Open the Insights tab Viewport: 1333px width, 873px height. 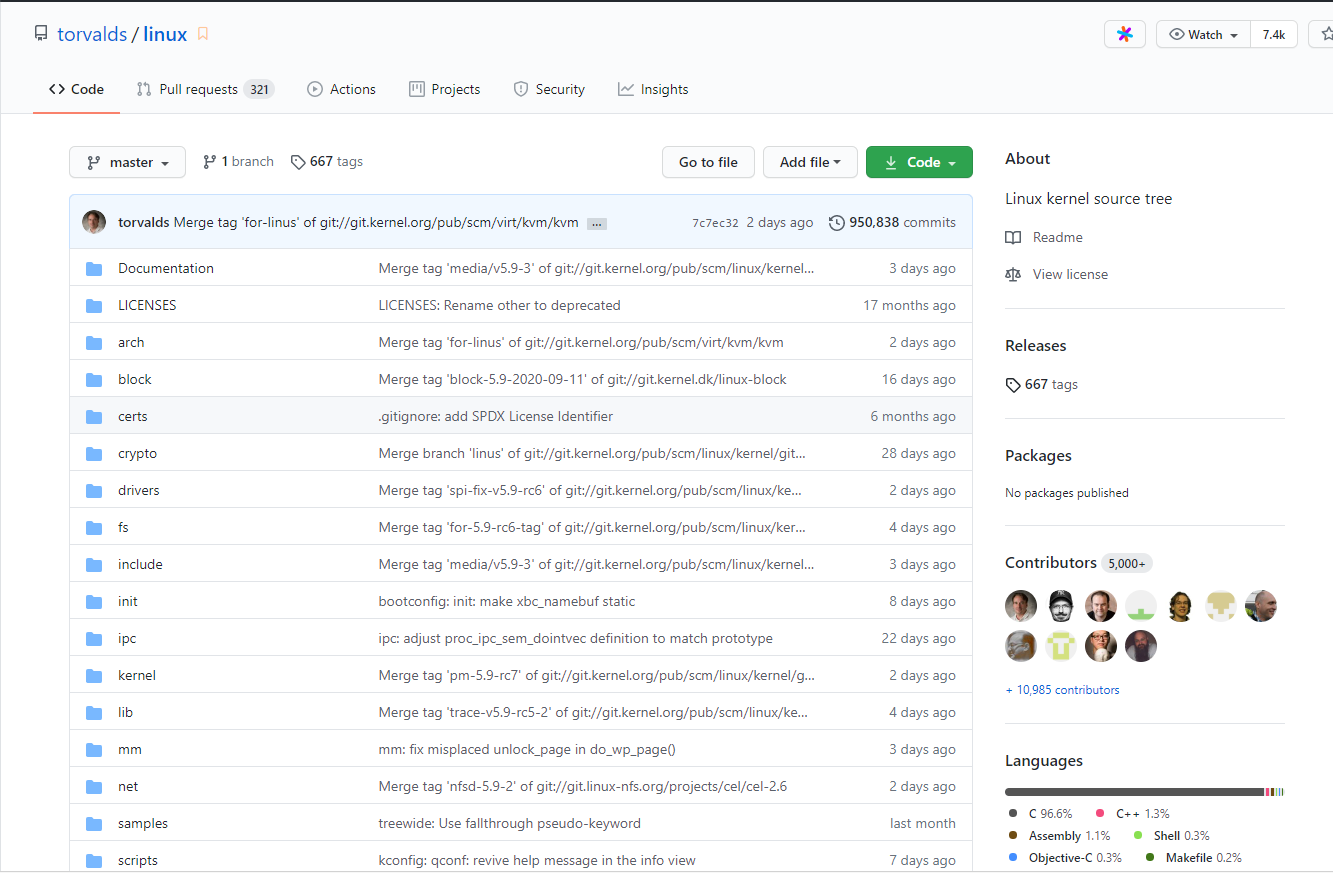(x=653, y=90)
